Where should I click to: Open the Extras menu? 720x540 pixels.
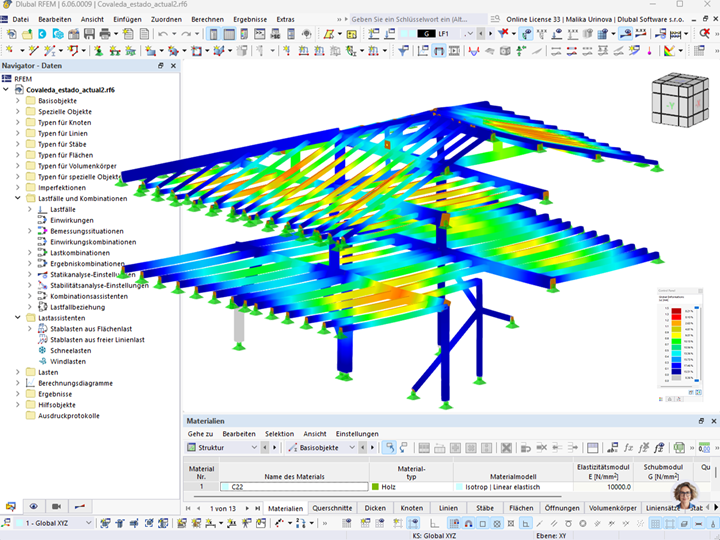pyautogui.click(x=285, y=19)
